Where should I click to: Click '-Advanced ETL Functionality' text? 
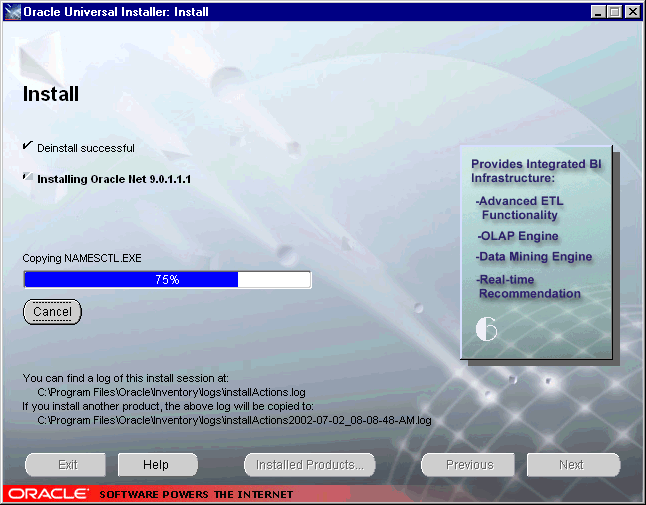pos(519,208)
